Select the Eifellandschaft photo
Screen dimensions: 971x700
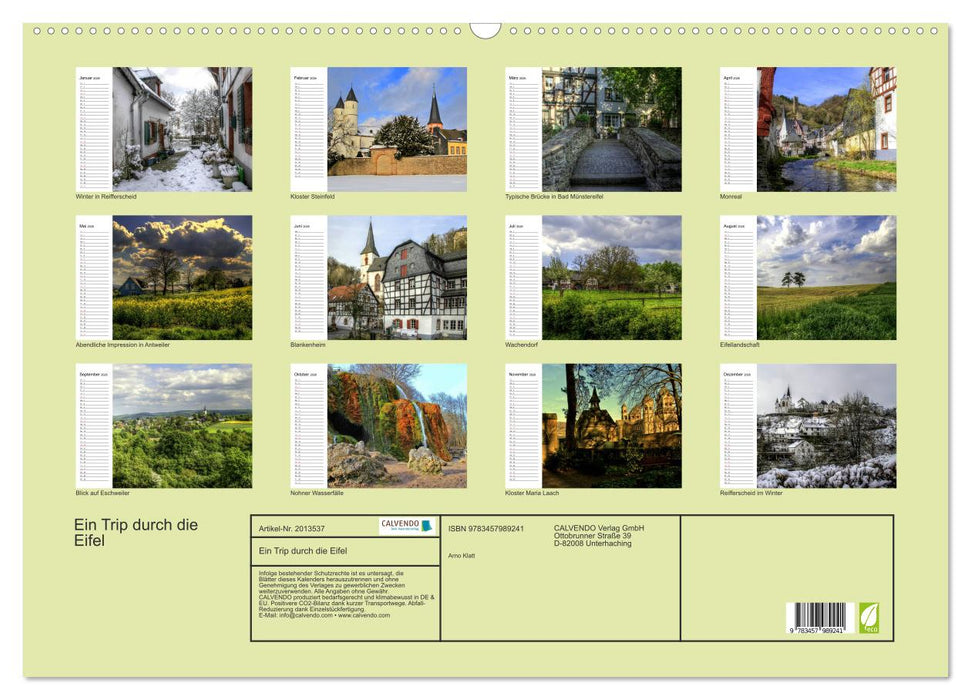tap(826, 278)
